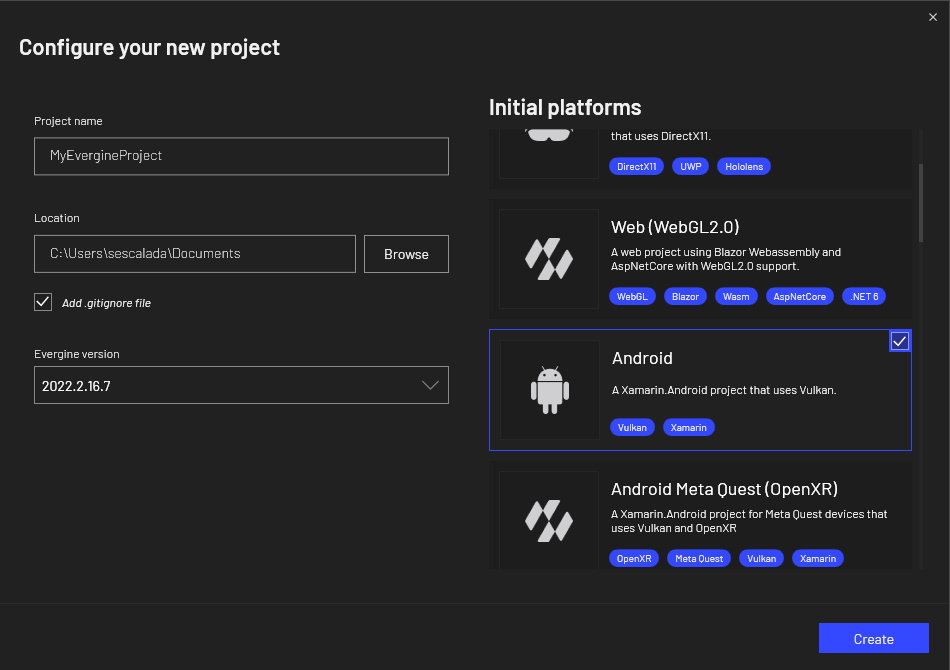Viewport: 950px width, 670px height.
Task: Click the Project name text field
Action: click(241, 156)
